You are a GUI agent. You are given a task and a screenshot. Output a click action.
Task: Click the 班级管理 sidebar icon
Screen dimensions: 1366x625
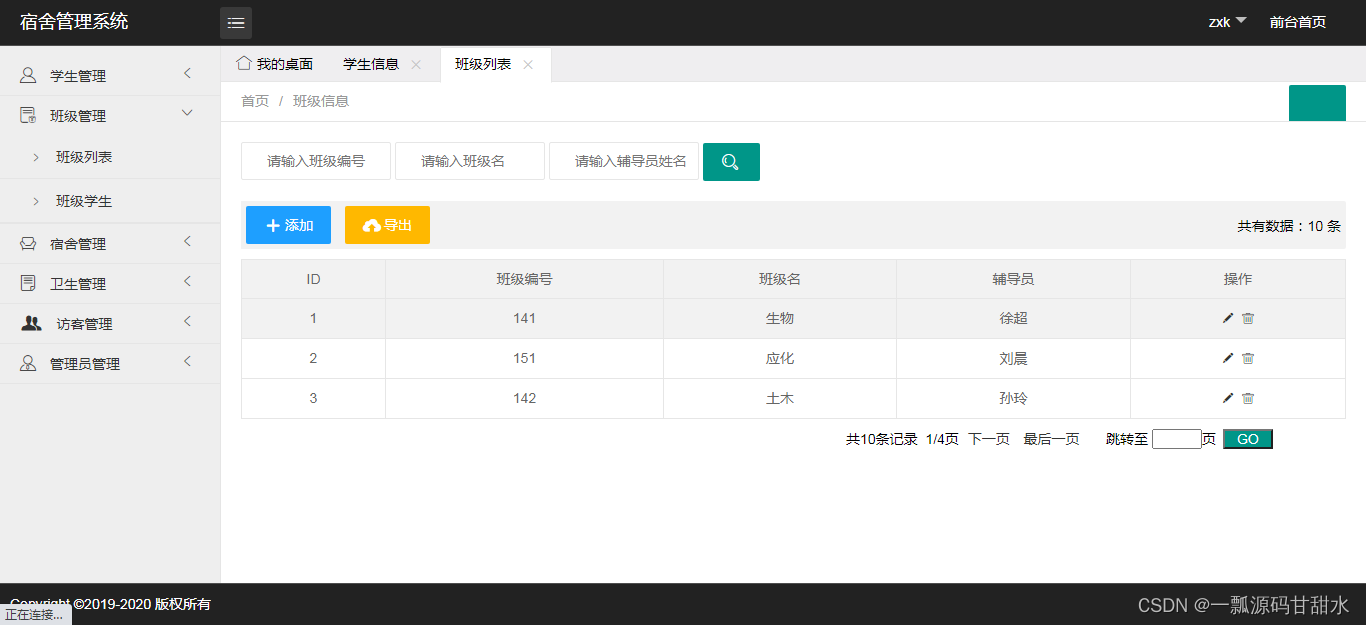click(28, 115)
